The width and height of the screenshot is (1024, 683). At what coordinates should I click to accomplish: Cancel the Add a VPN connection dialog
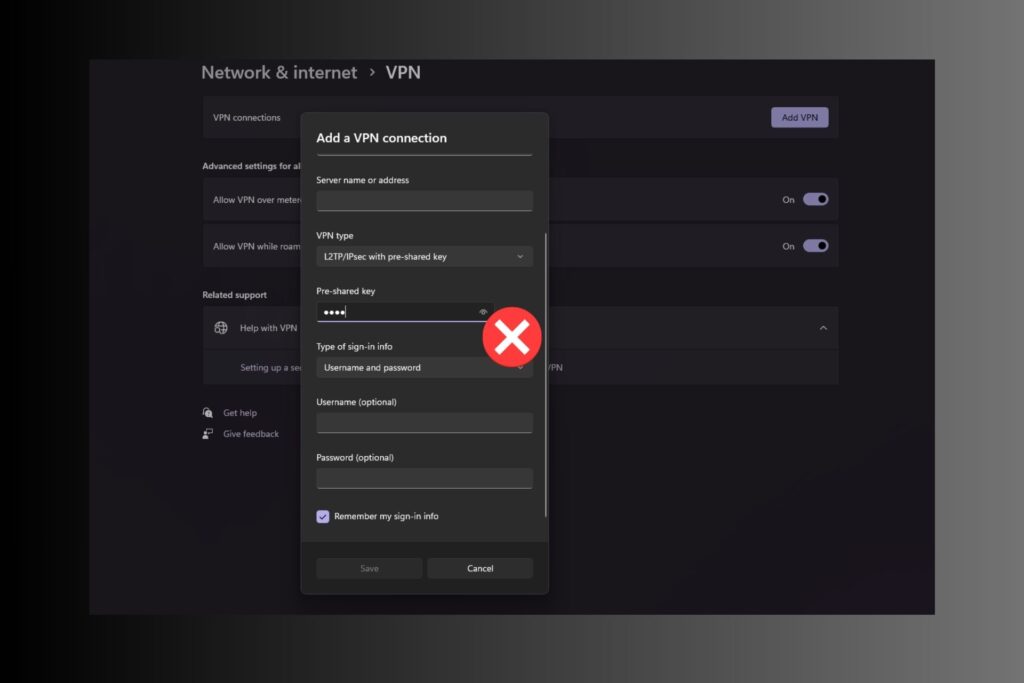[x=480, y=567]
